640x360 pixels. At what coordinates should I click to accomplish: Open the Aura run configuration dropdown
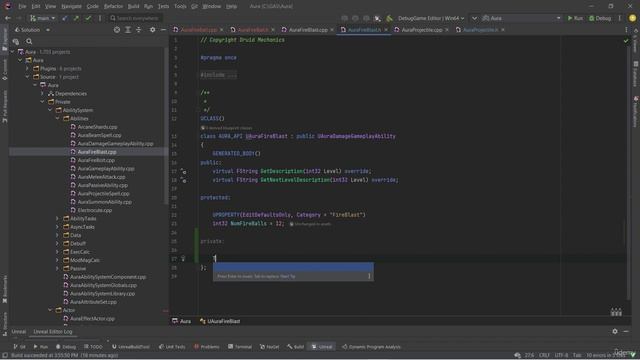(522, 18)
